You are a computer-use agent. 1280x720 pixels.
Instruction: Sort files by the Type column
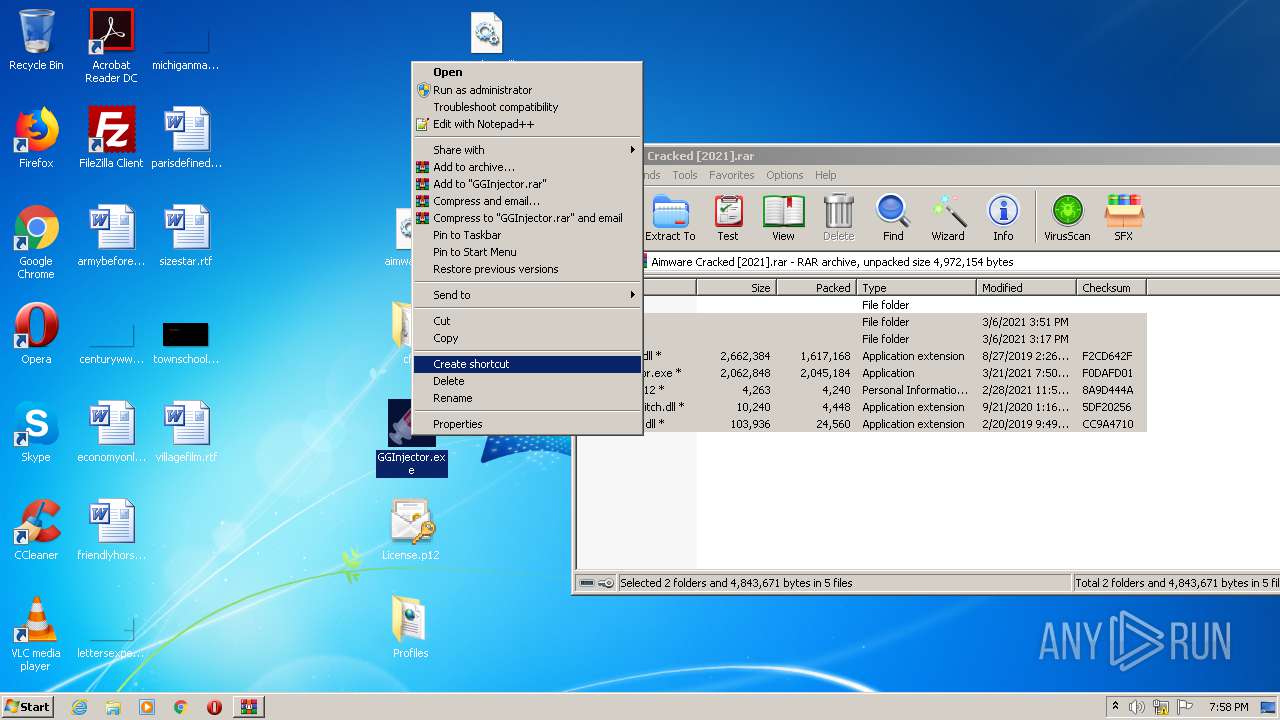click(916, 287)
